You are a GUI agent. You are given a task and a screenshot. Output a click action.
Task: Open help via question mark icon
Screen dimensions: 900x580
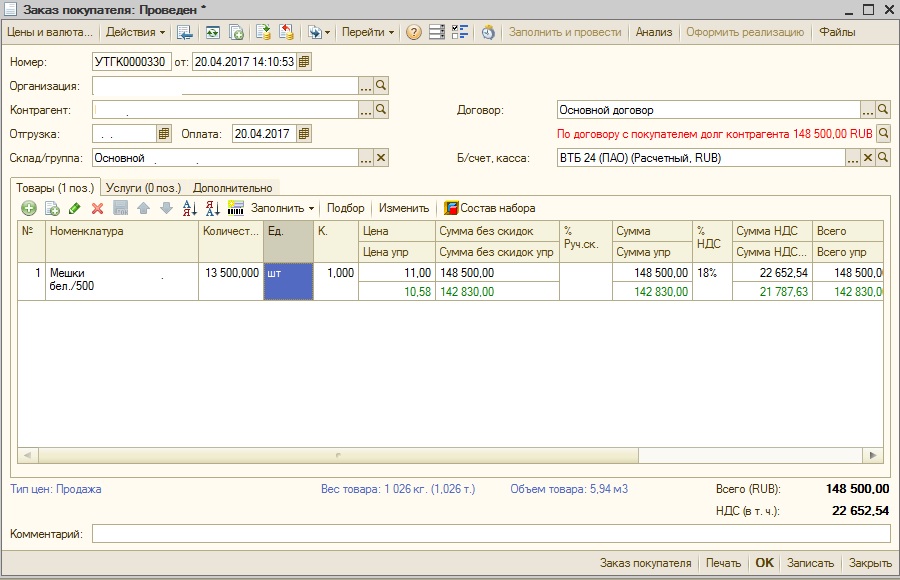tap(413, 32)
